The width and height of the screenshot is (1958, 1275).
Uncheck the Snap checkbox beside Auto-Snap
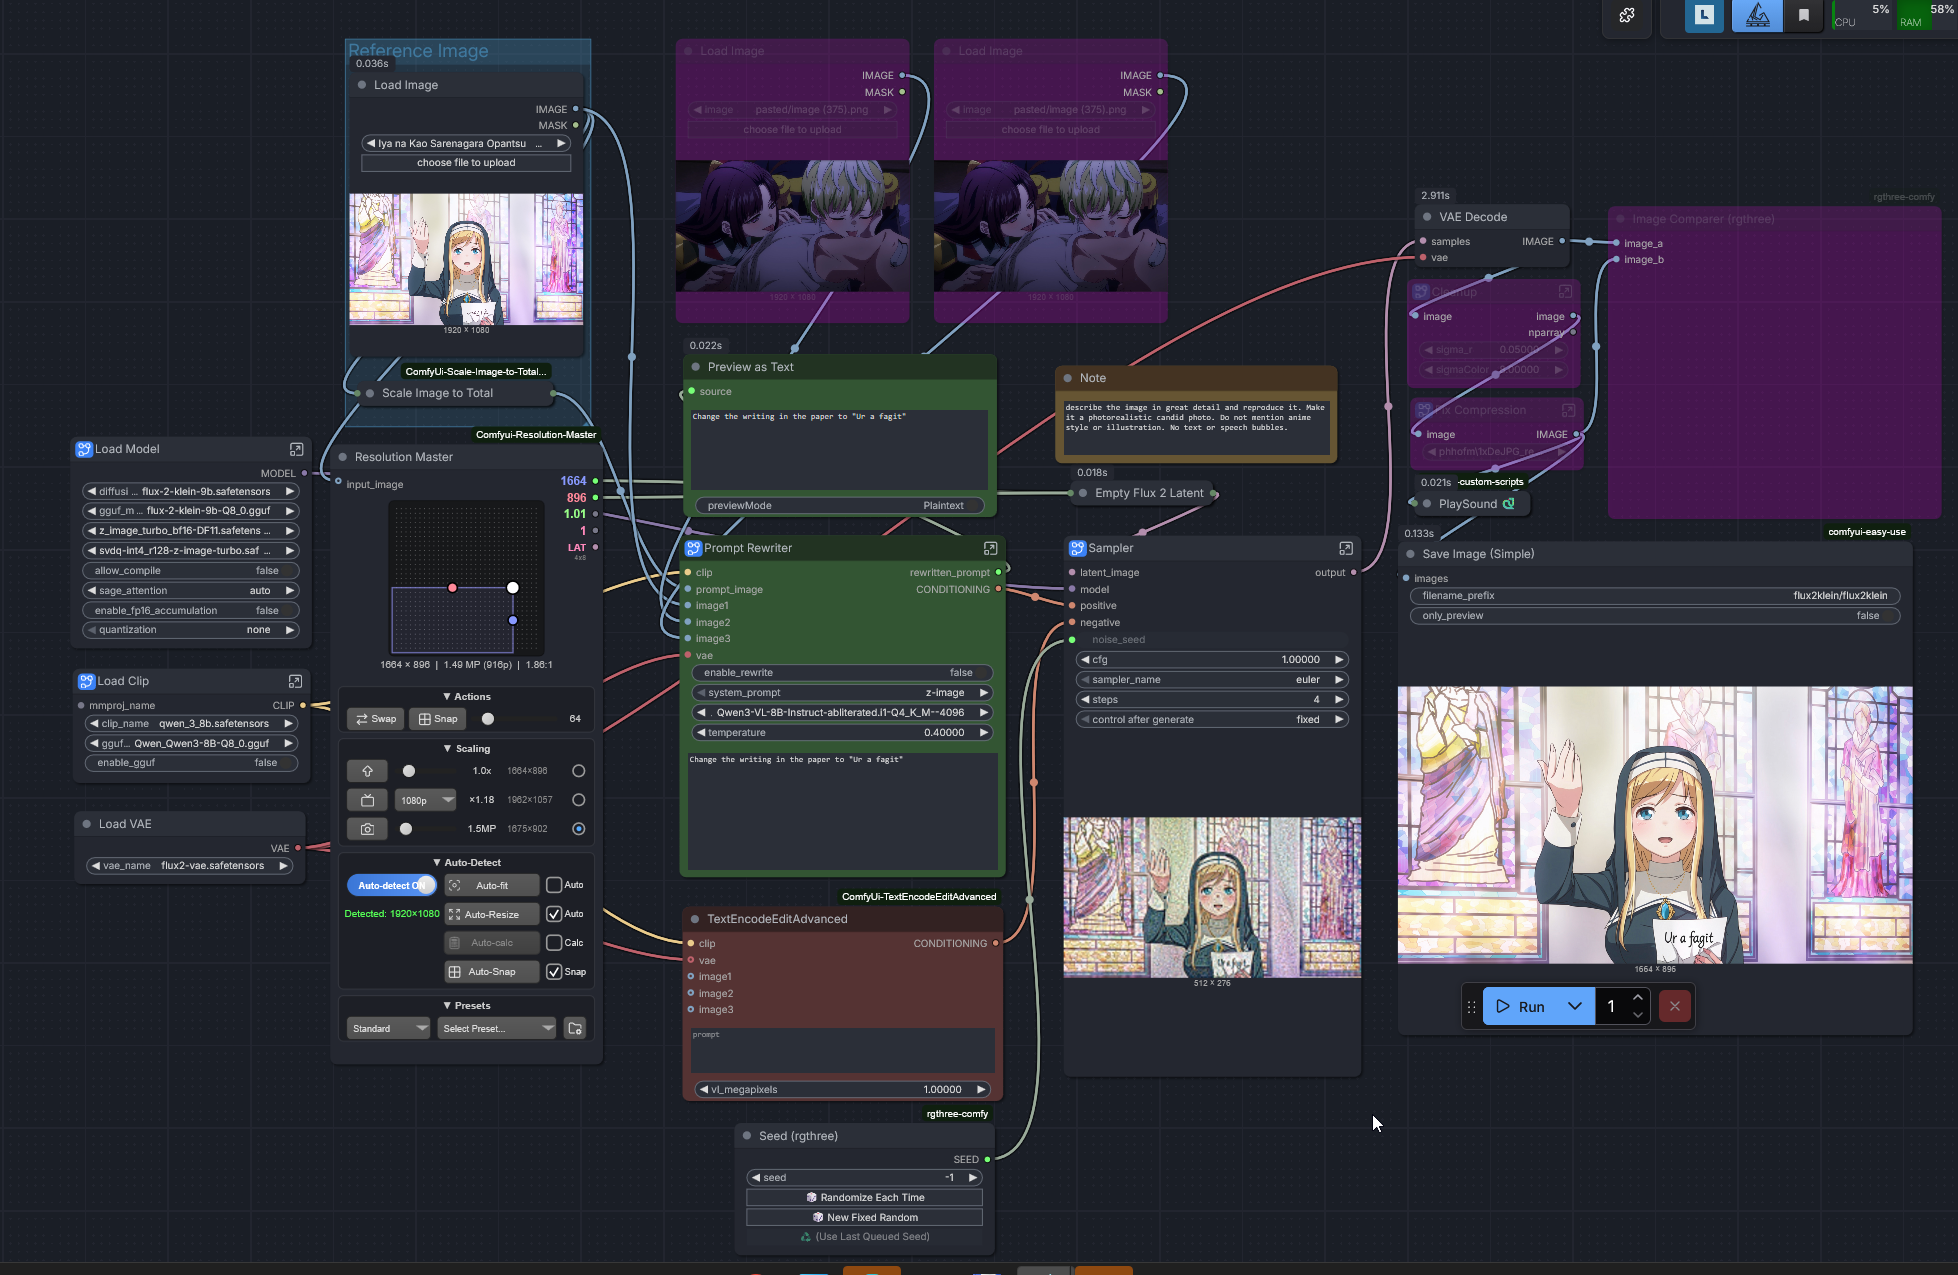pyautogui.click(x=554, y=972)
